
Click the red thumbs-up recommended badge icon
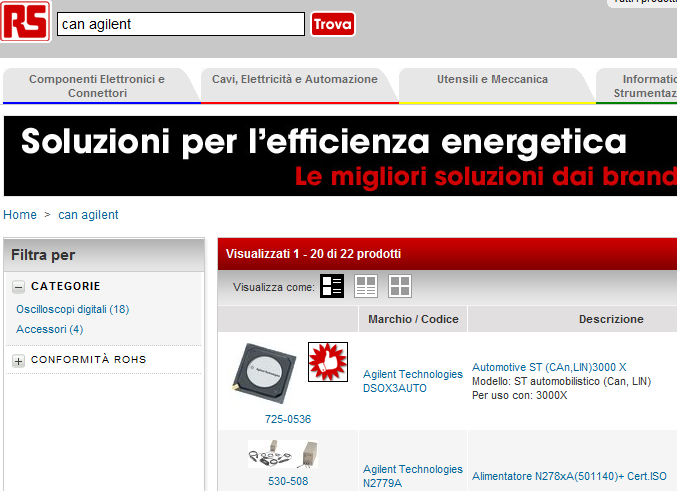click(x=328, y=362)
